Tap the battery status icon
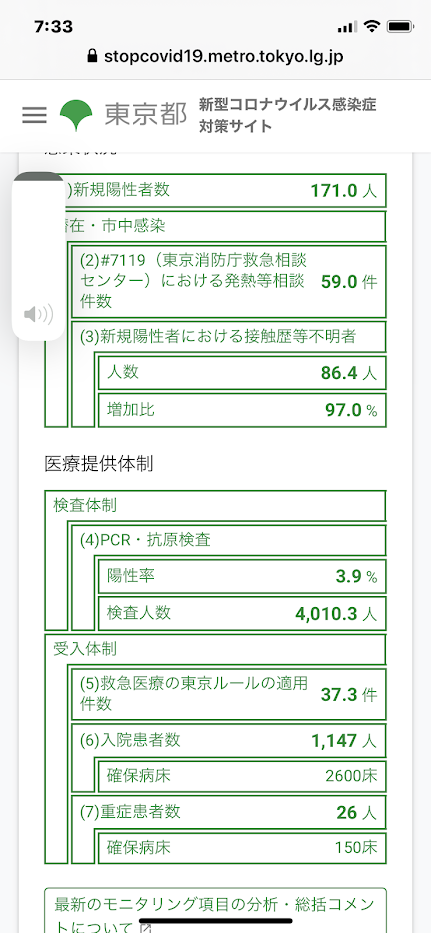This screenshot has width=431, height=933. pyautogui.click(x=399, y=27)
